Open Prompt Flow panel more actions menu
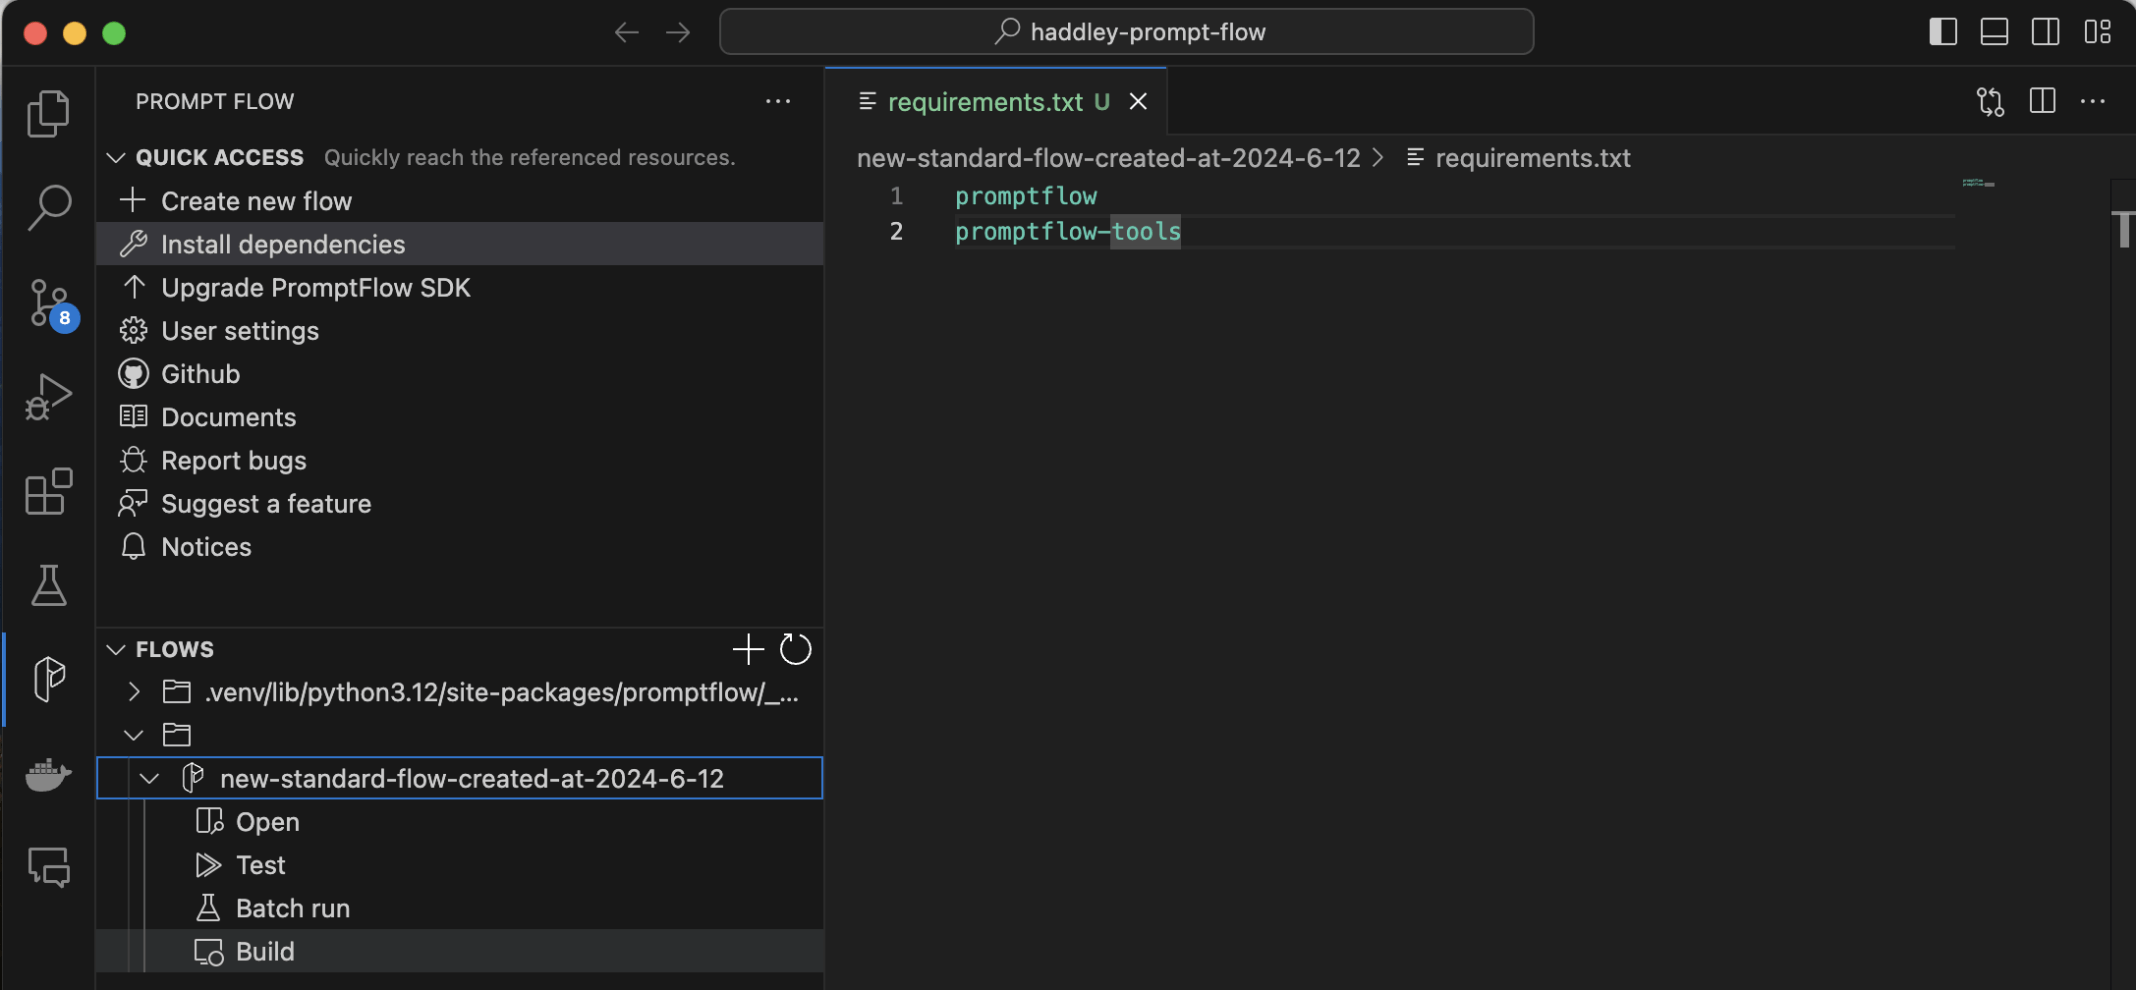This screenshot has width=2136, height=990. coord(777,101)
